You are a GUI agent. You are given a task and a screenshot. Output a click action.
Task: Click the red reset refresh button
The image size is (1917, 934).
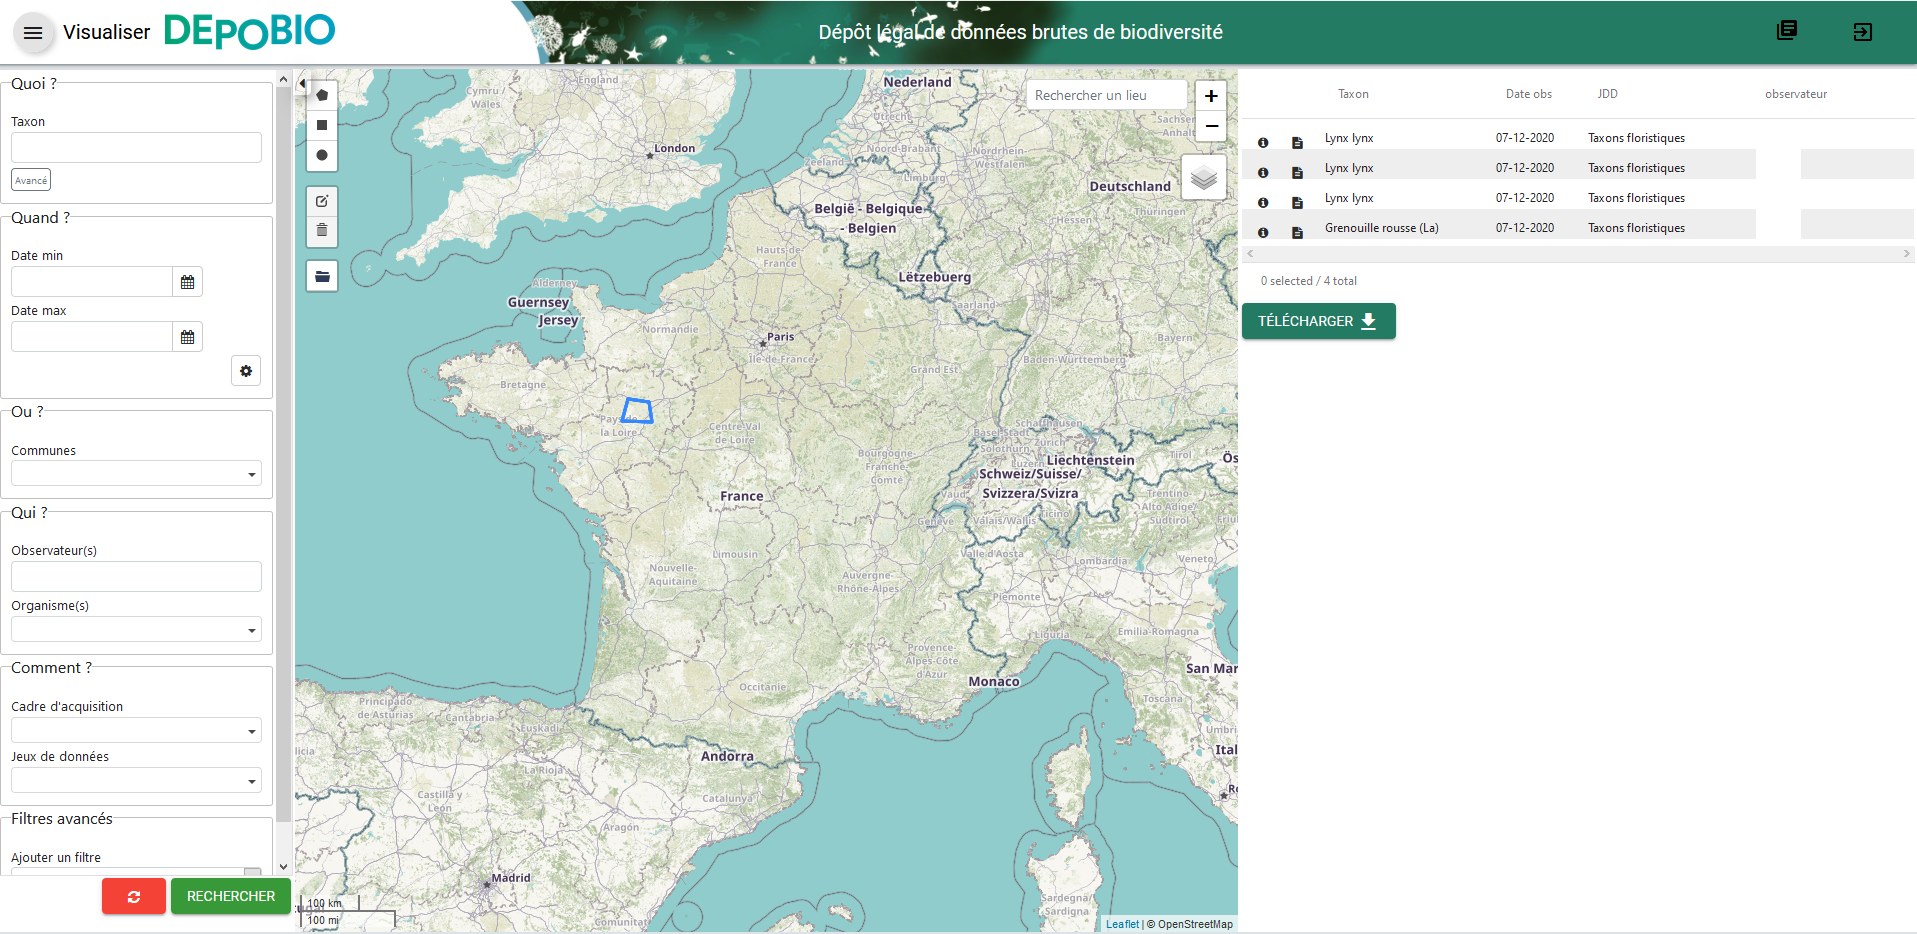coord(134,897)
